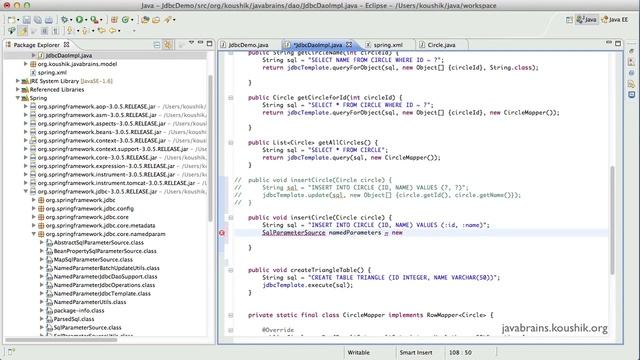Expand Referenced Libraries node

click(18, 89)
